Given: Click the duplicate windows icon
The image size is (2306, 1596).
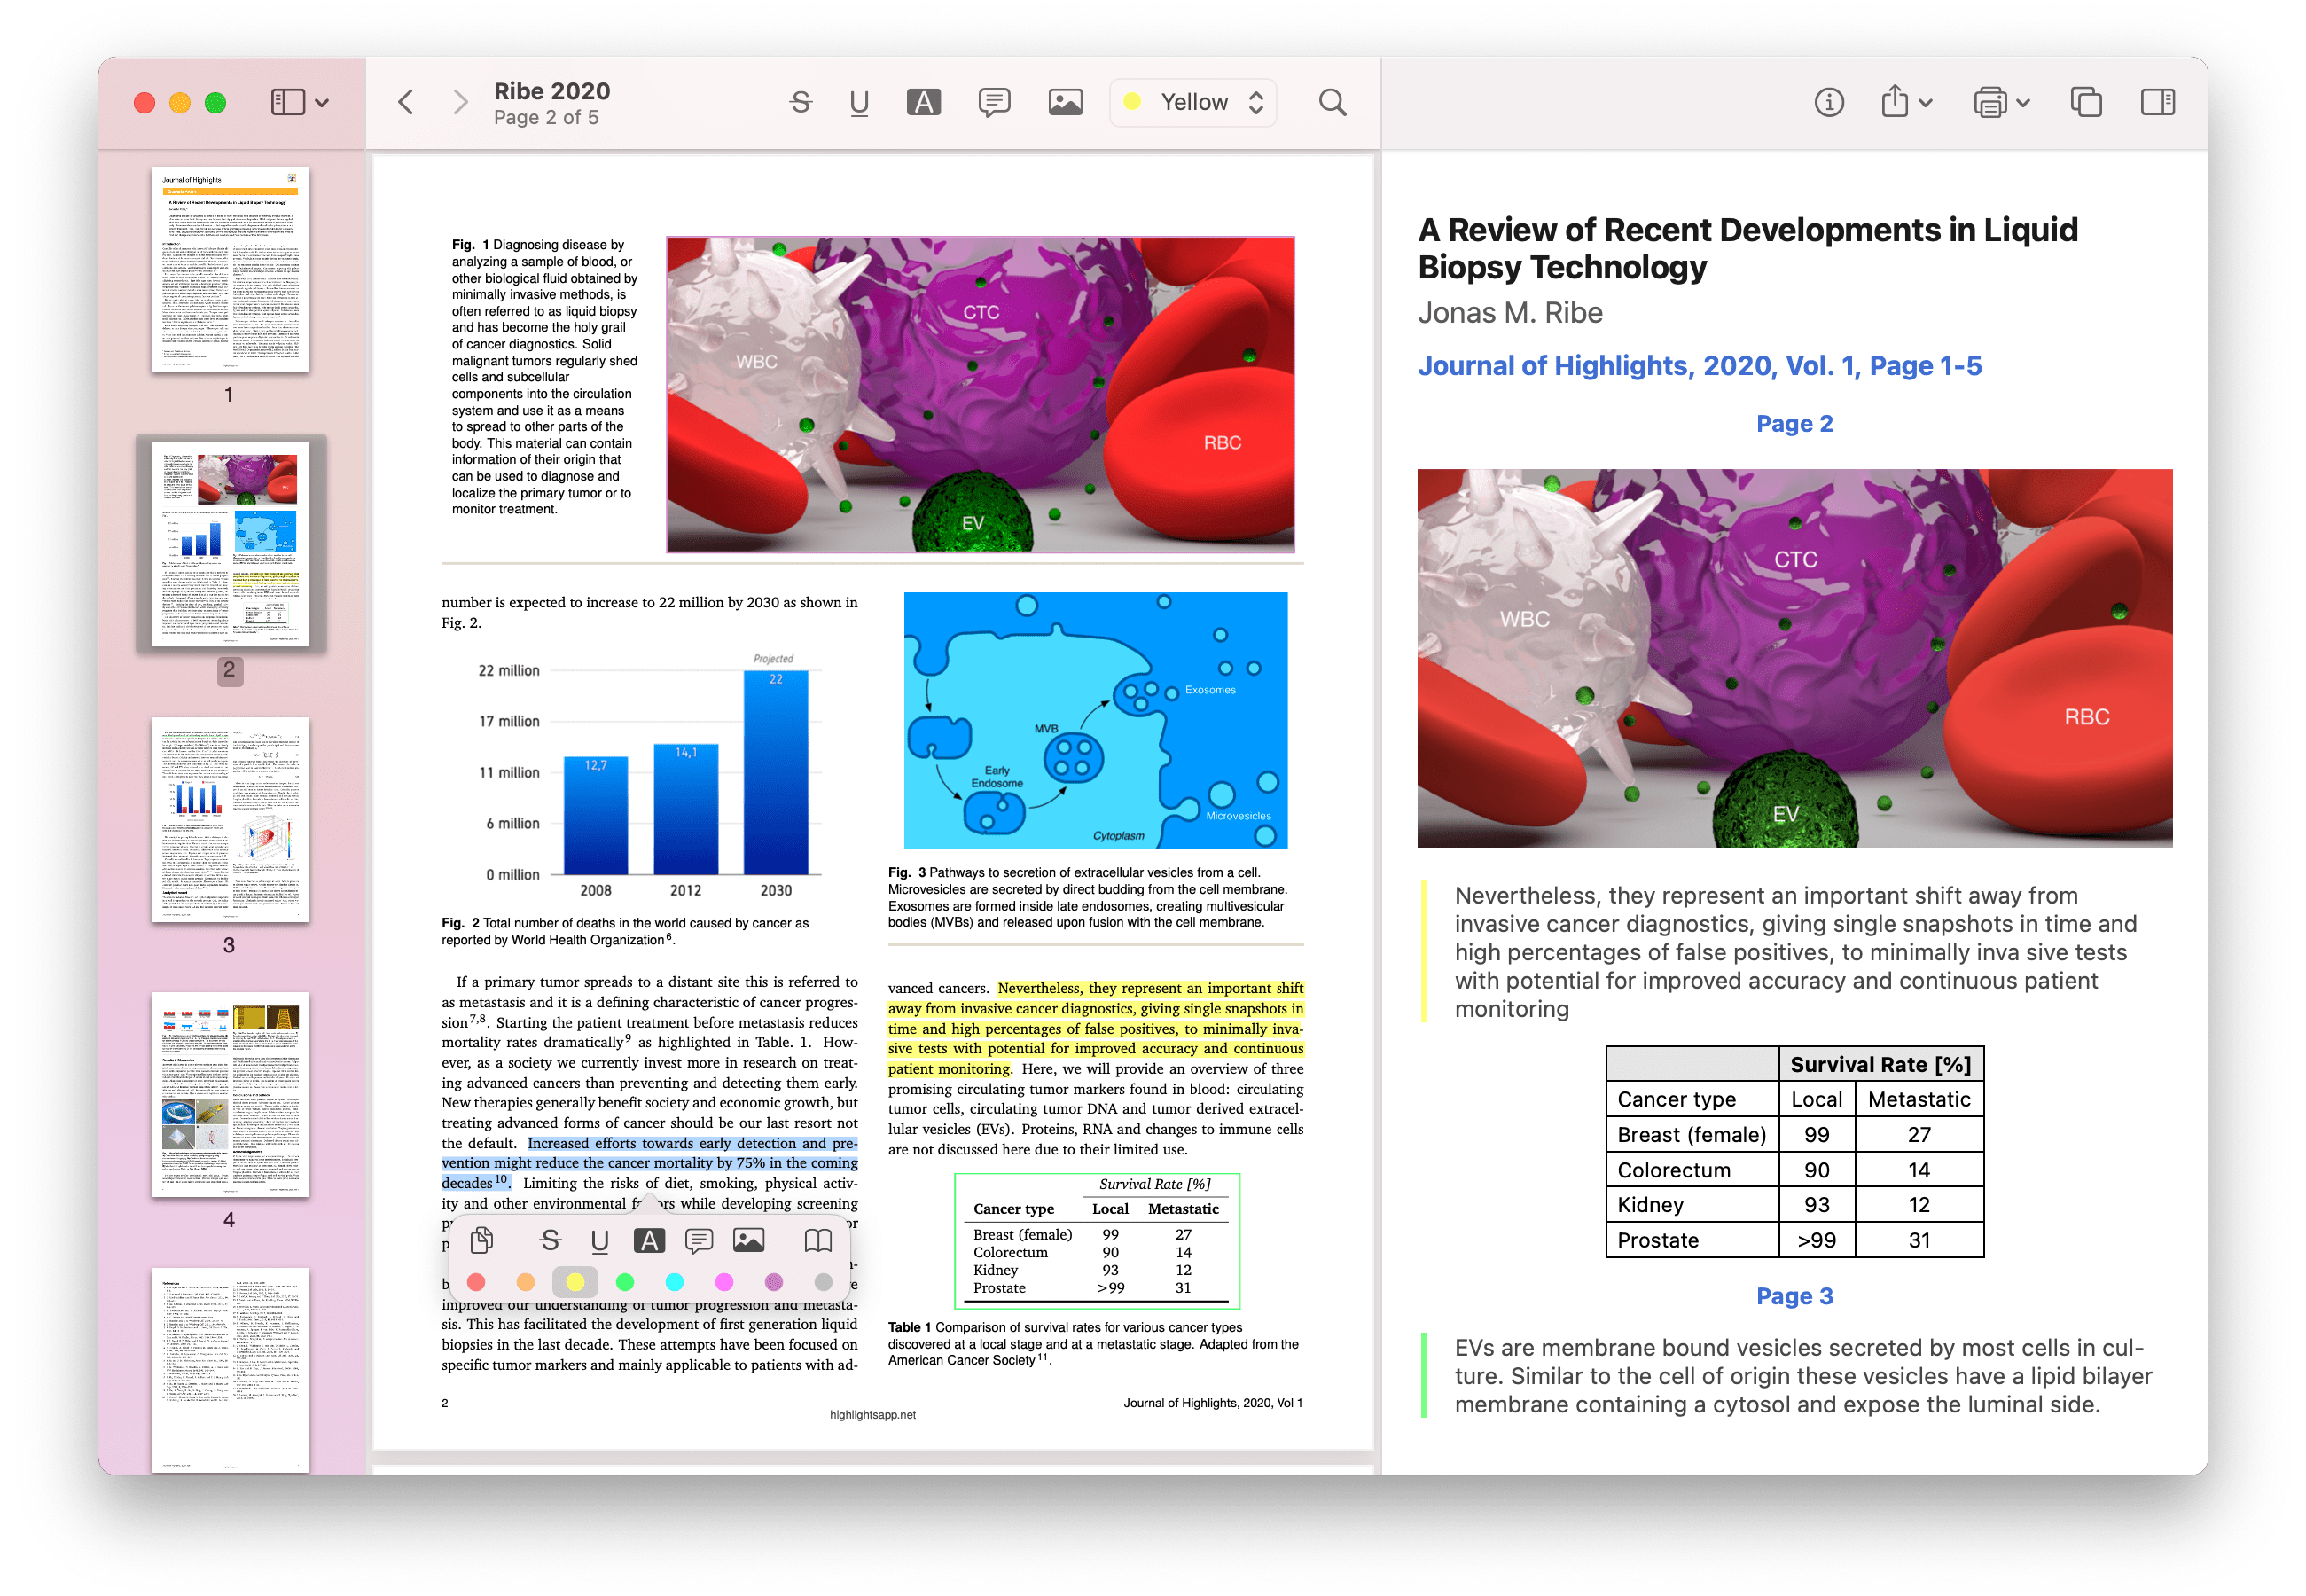Looking at the screenshot, I should click(2086, 102).
